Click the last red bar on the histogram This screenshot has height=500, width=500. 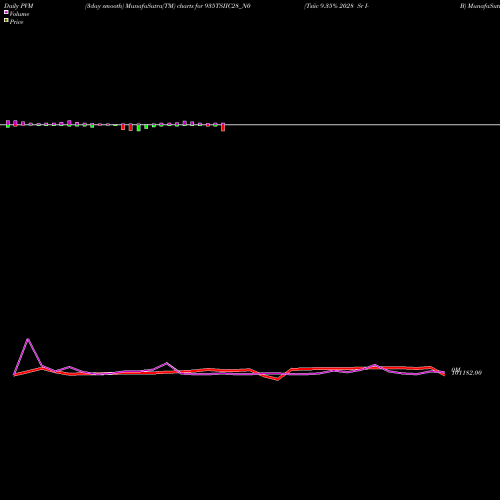click(x=223, y=127)
